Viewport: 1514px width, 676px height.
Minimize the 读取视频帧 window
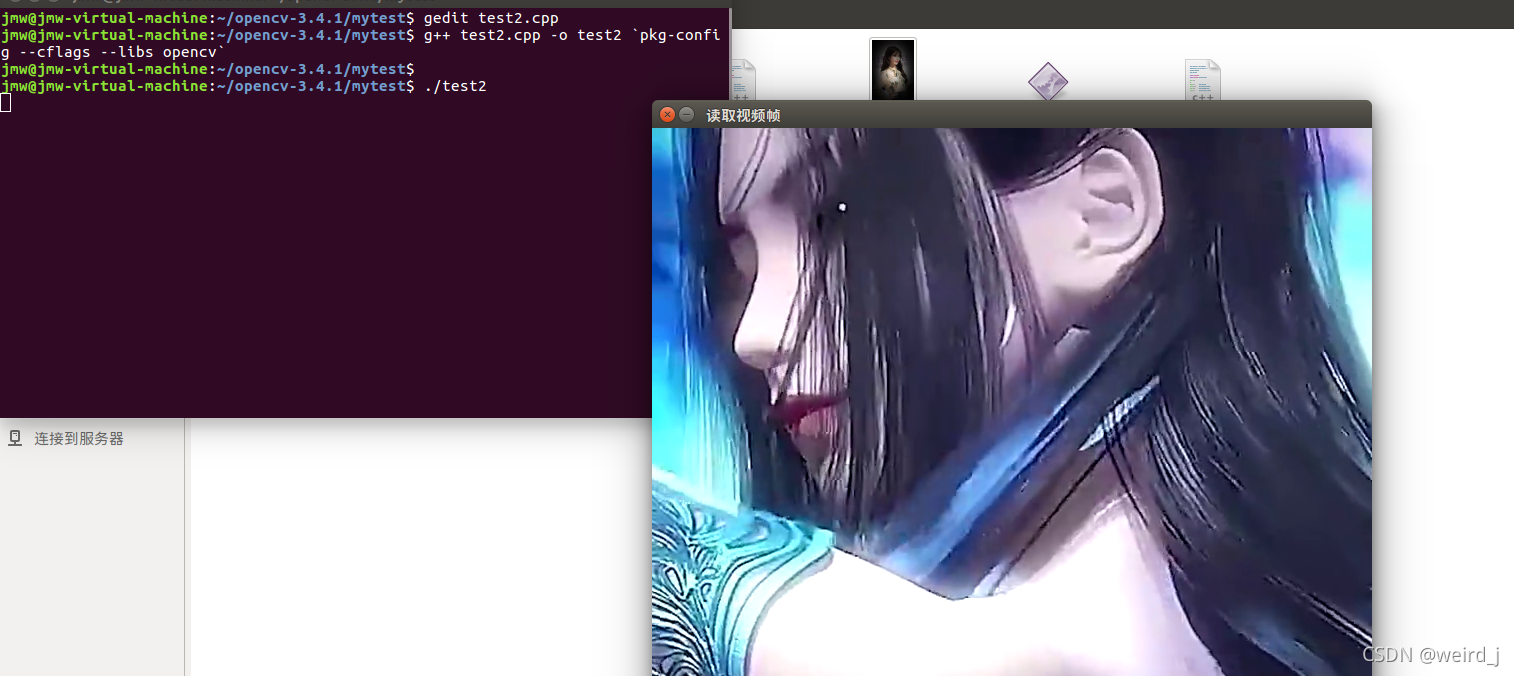coord(687,115)
